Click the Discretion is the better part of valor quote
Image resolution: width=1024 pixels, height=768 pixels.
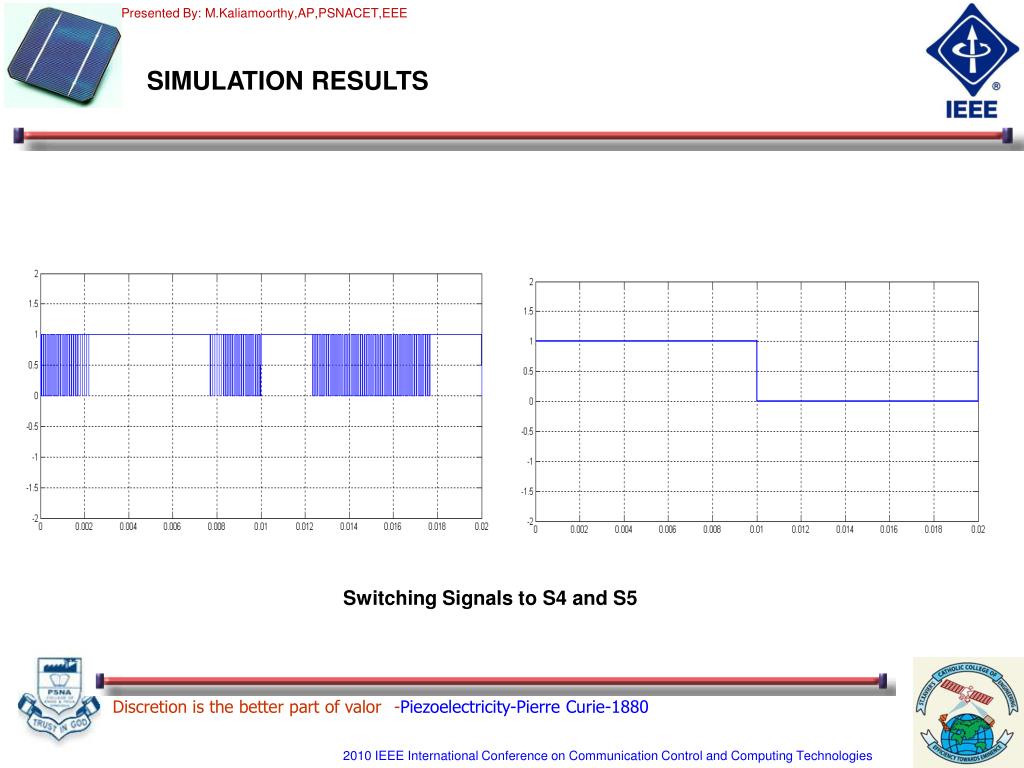click(247, 707)
